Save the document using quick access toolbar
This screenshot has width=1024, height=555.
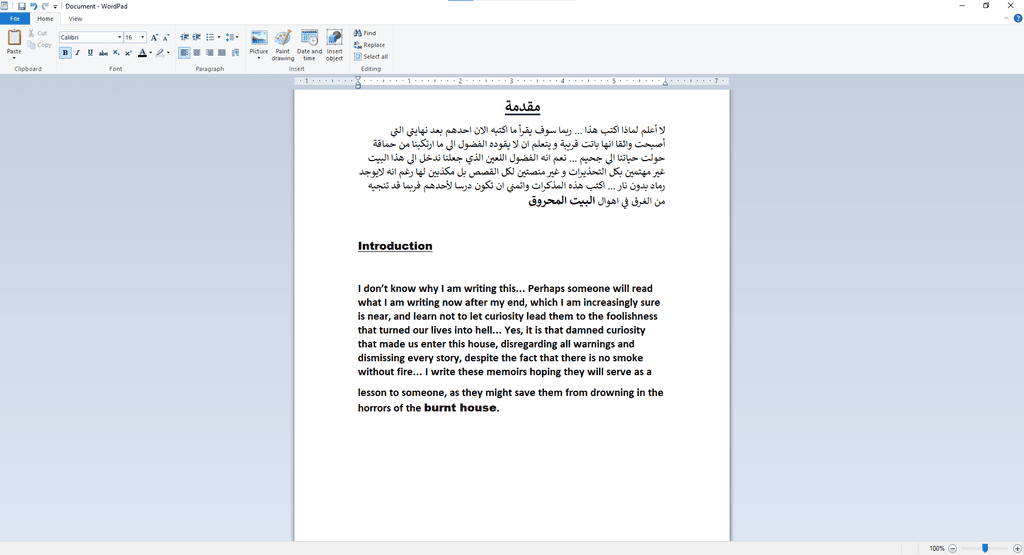point(22,6)
